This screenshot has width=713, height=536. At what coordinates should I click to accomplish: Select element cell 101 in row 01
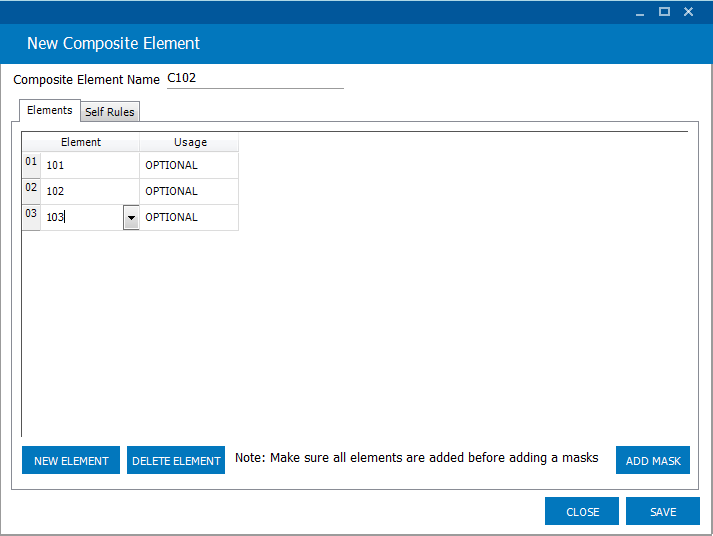(x=90, y=165)
